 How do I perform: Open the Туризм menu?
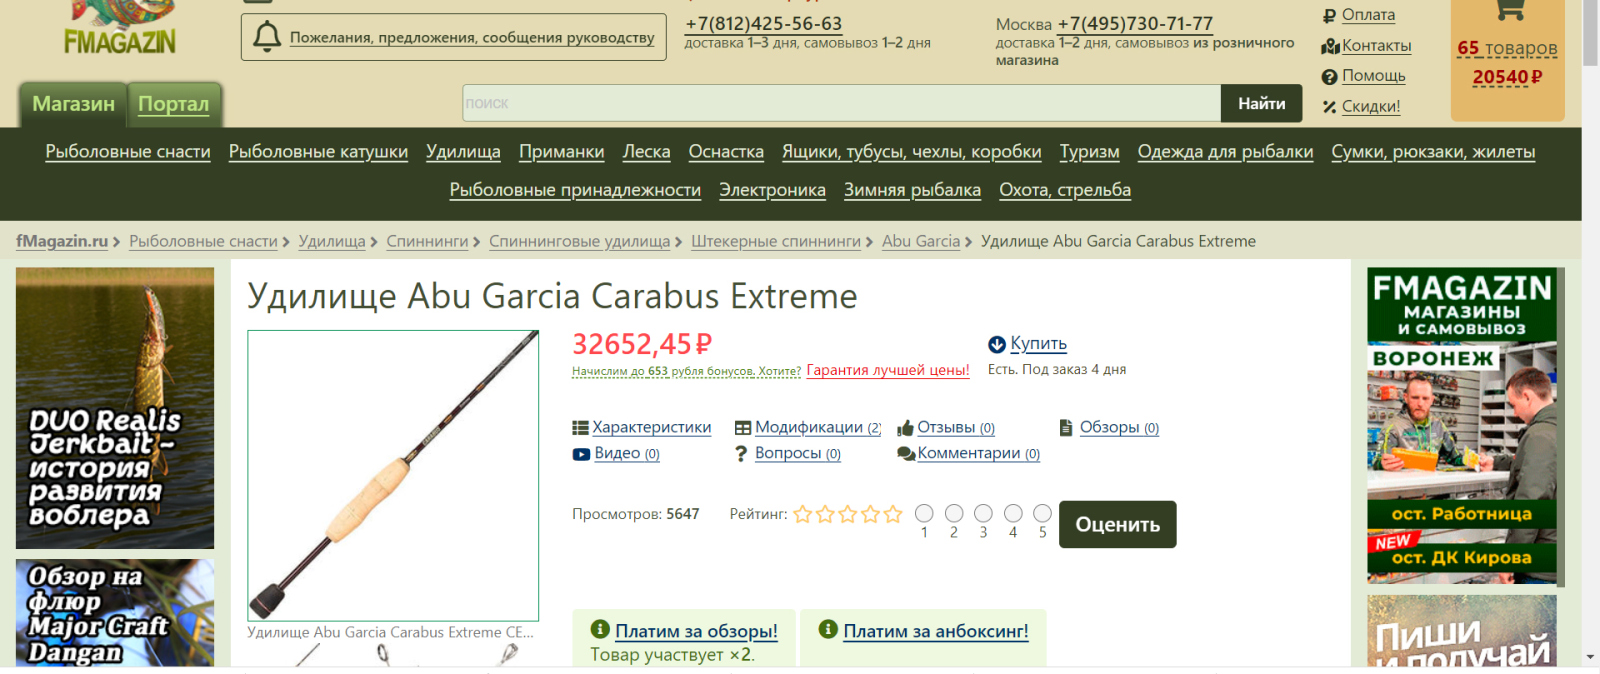pos(1089,152)
